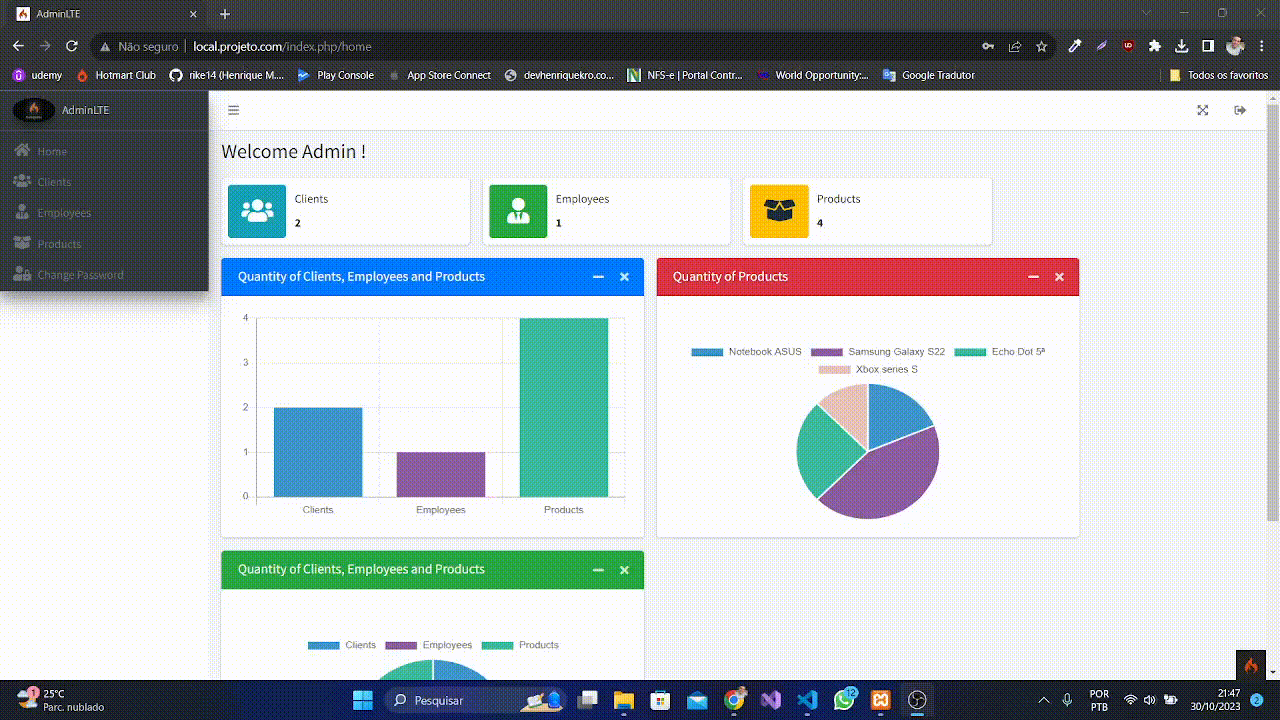Open Clients in the sidebar menu
Image resolution: width=1280 pixels, height=720 pixels.
[104, 182]
